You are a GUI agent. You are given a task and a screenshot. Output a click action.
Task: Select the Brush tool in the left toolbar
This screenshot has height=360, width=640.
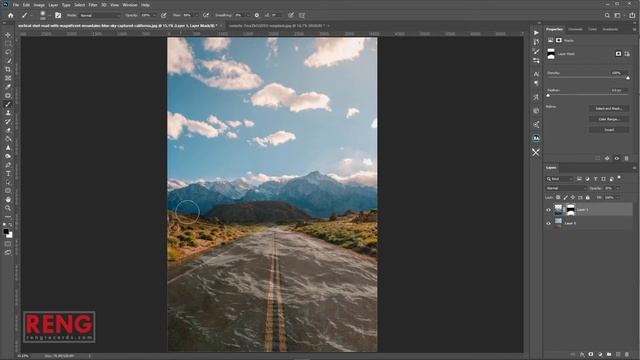click(8, 104)
